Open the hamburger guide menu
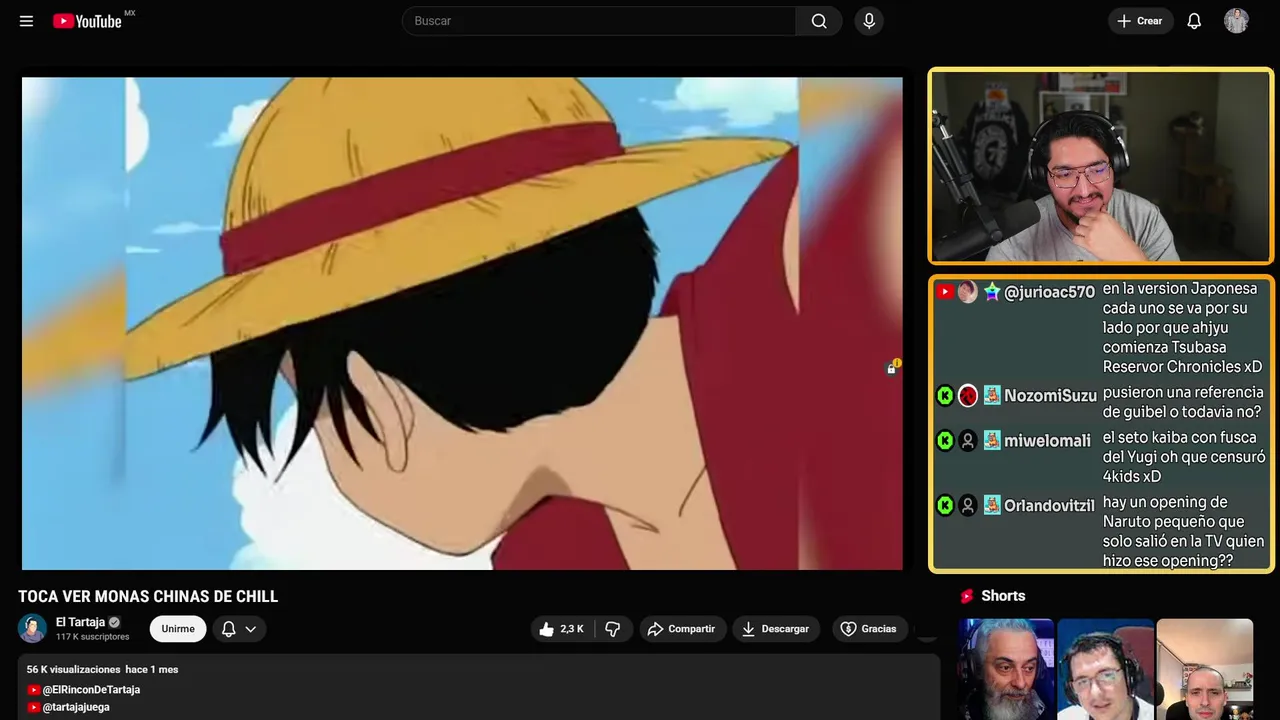Image resolution: width=1280 pixels, height=720 pixels. coord(26,21)
